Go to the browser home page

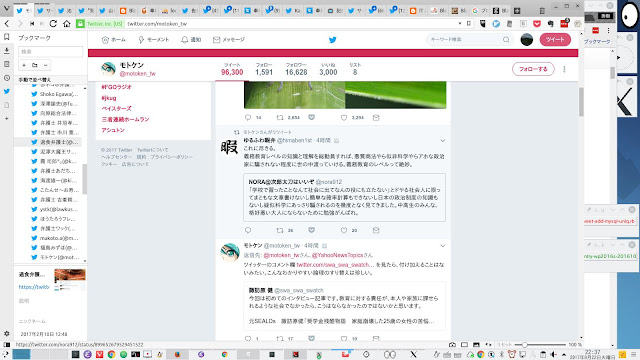tap(67, 24)
